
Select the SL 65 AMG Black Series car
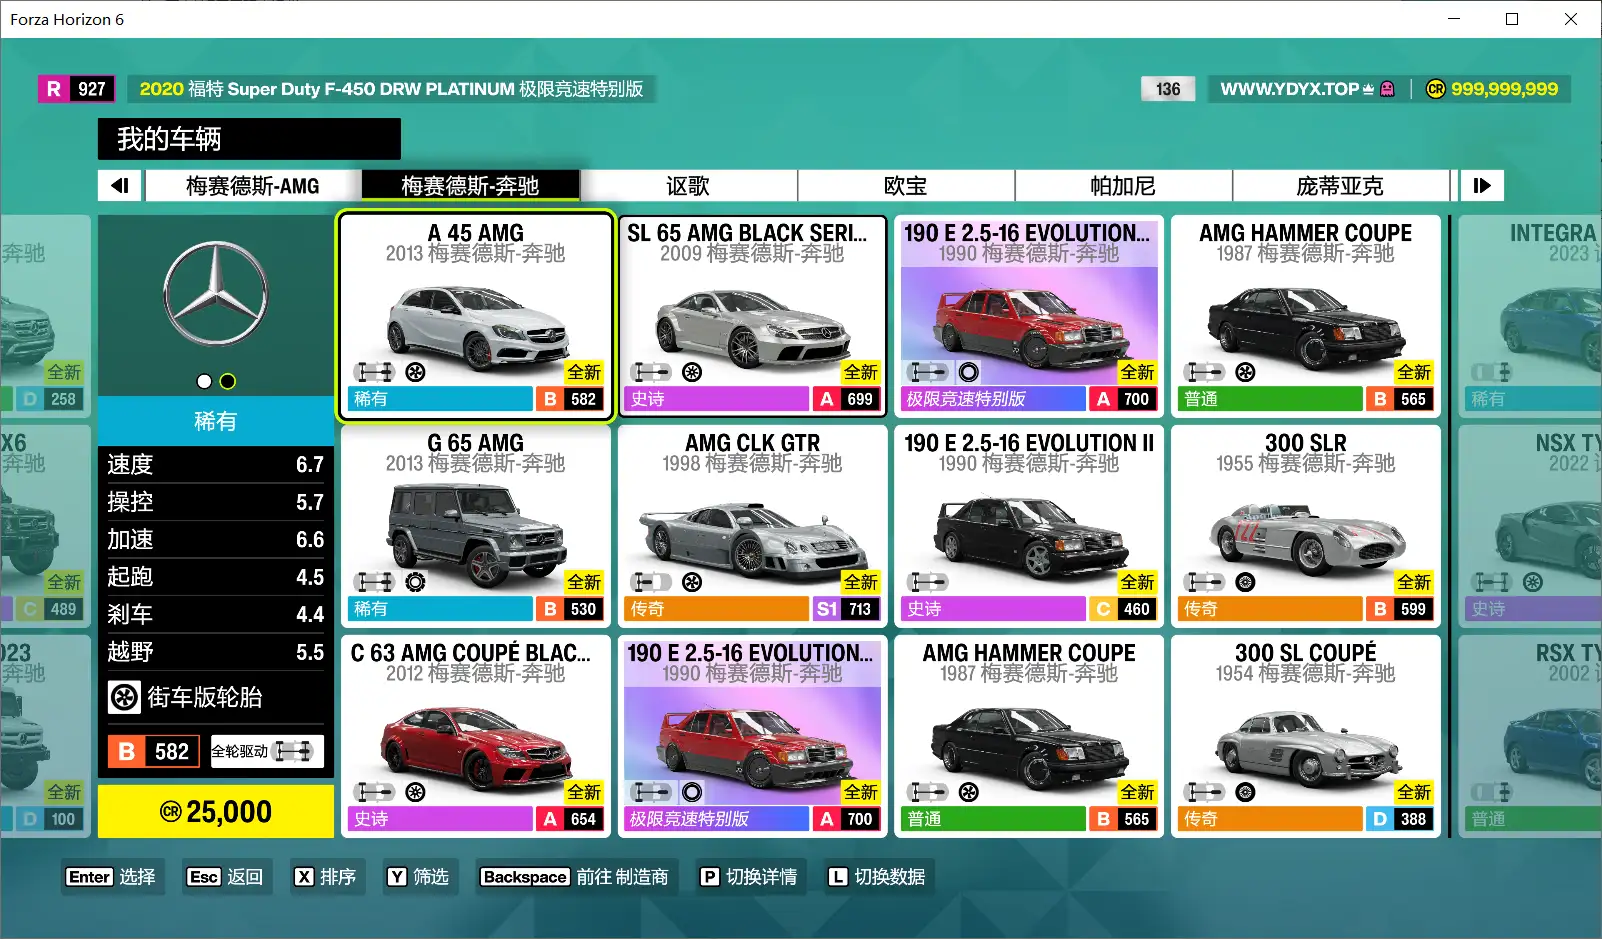pyautogui.click(x=752, y=316)
